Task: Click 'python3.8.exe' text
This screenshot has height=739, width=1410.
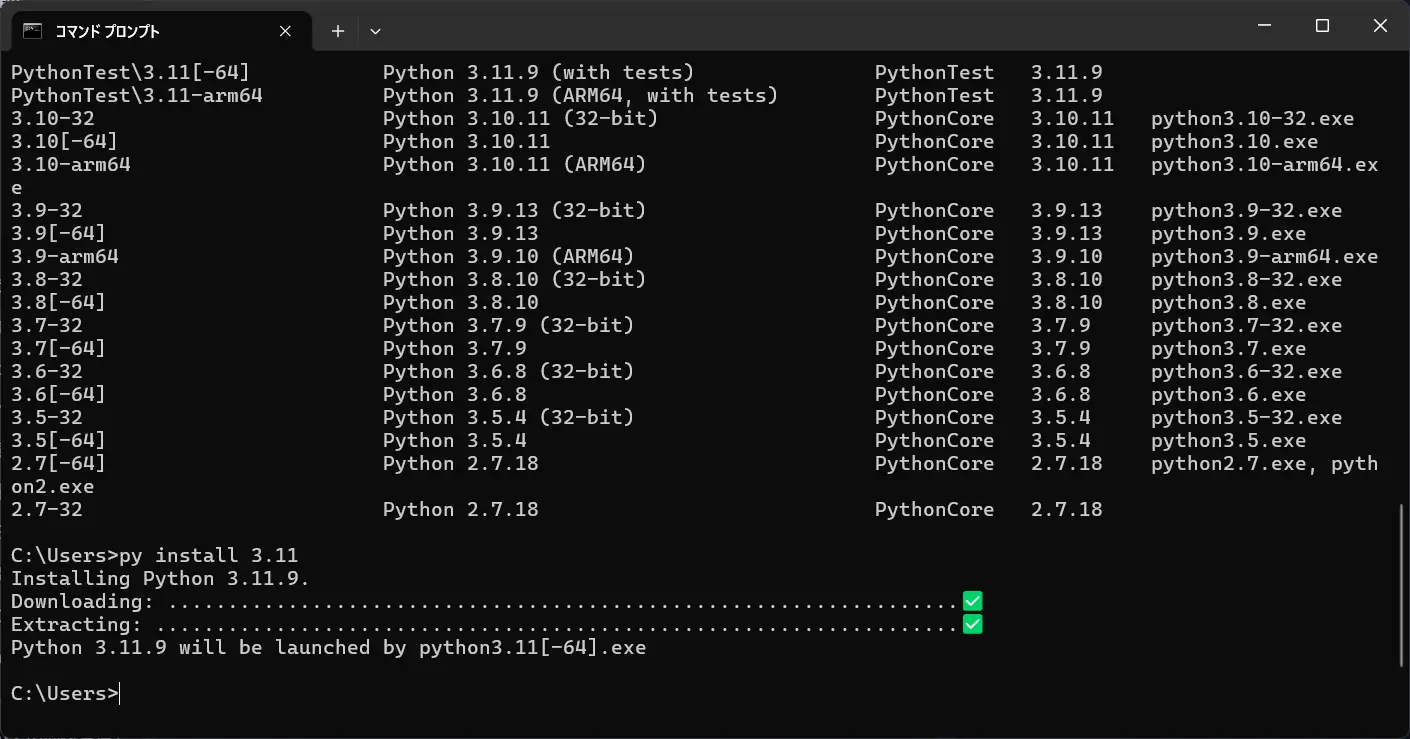Action: point(1228,302)
